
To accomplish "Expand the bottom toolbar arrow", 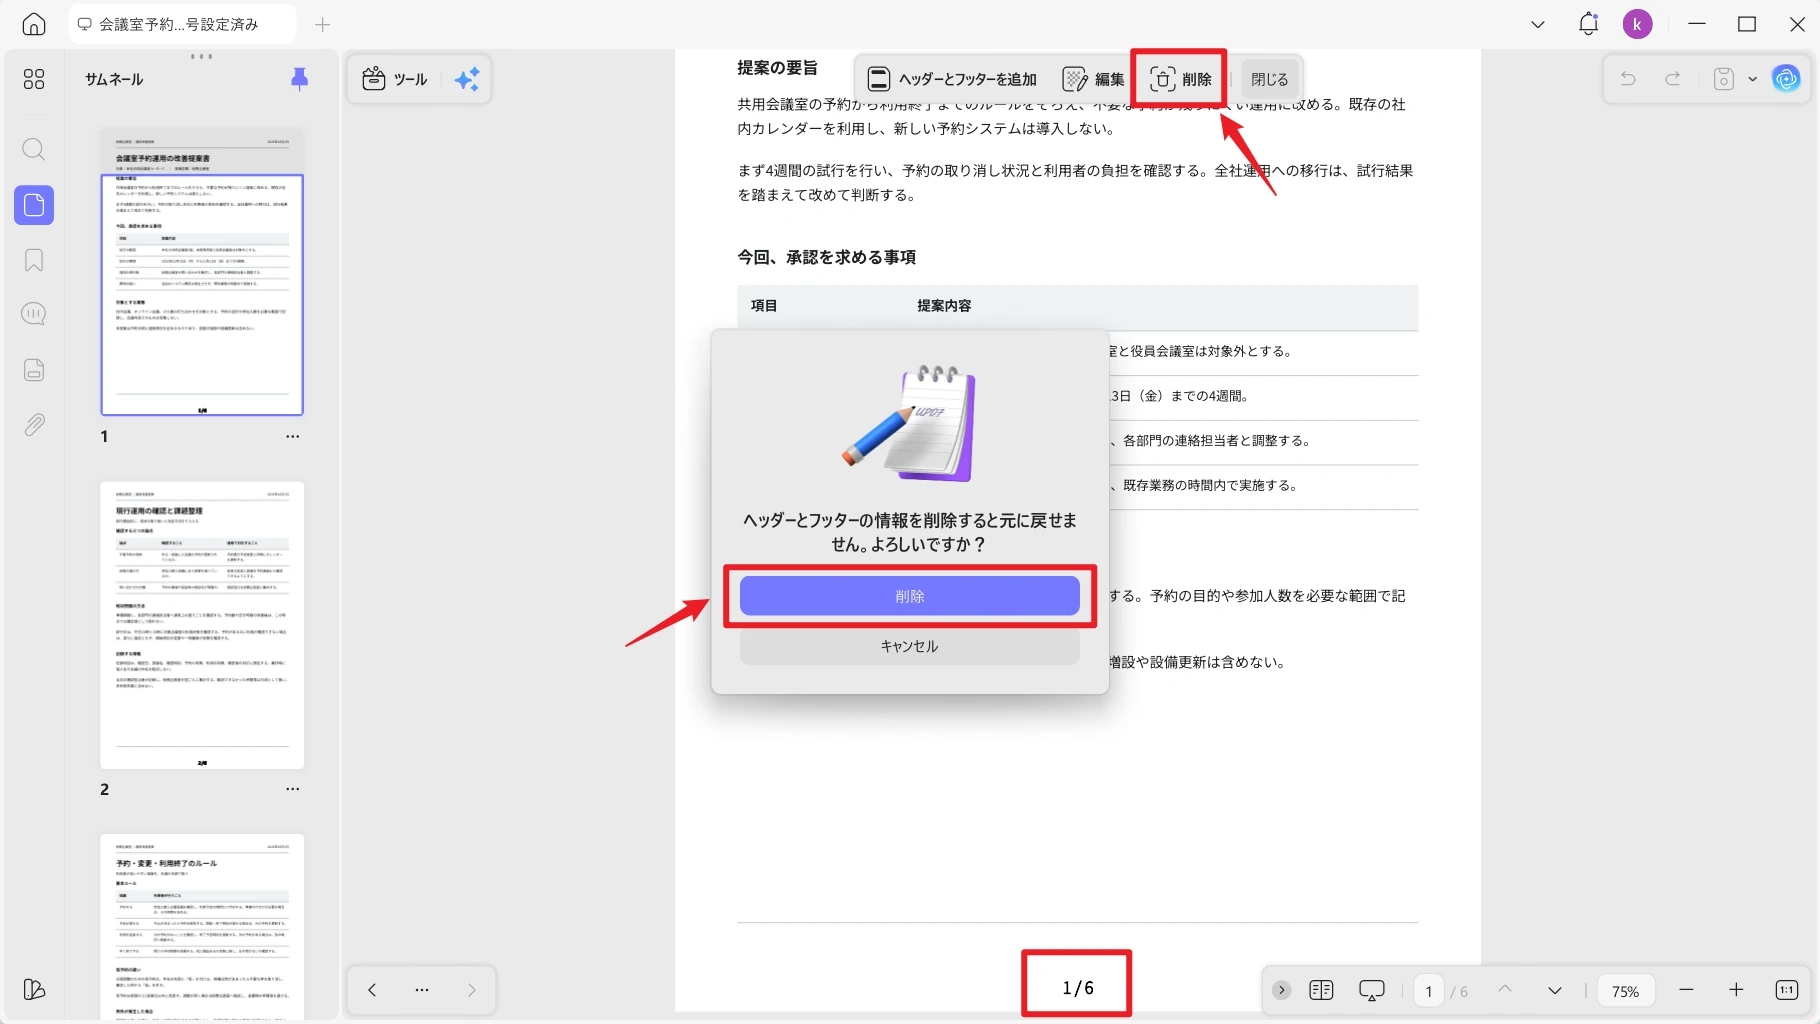I will [x=1281, y=990].
